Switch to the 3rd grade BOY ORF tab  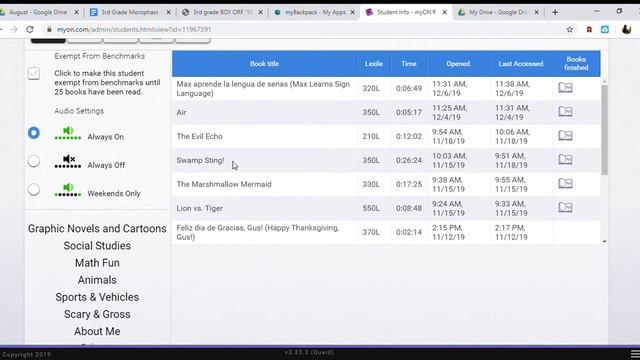[222, 12]
